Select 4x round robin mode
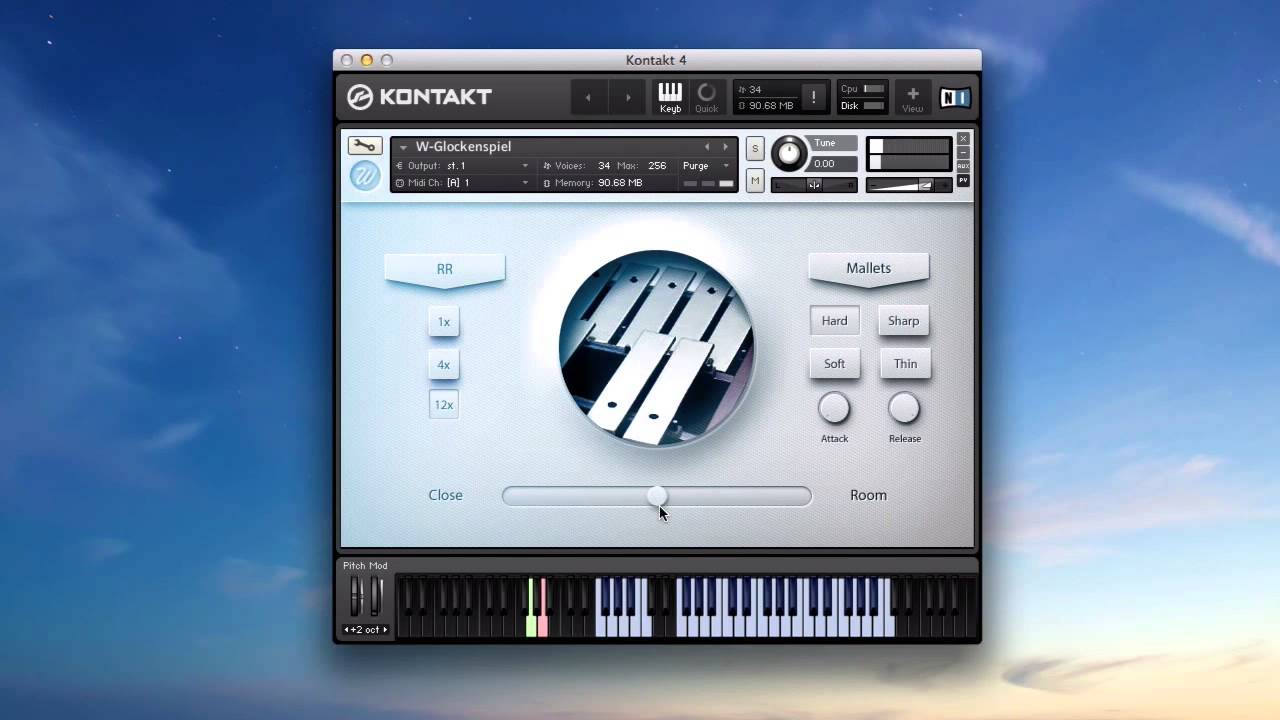The image size is (1280, 720). tap(444, 365)
